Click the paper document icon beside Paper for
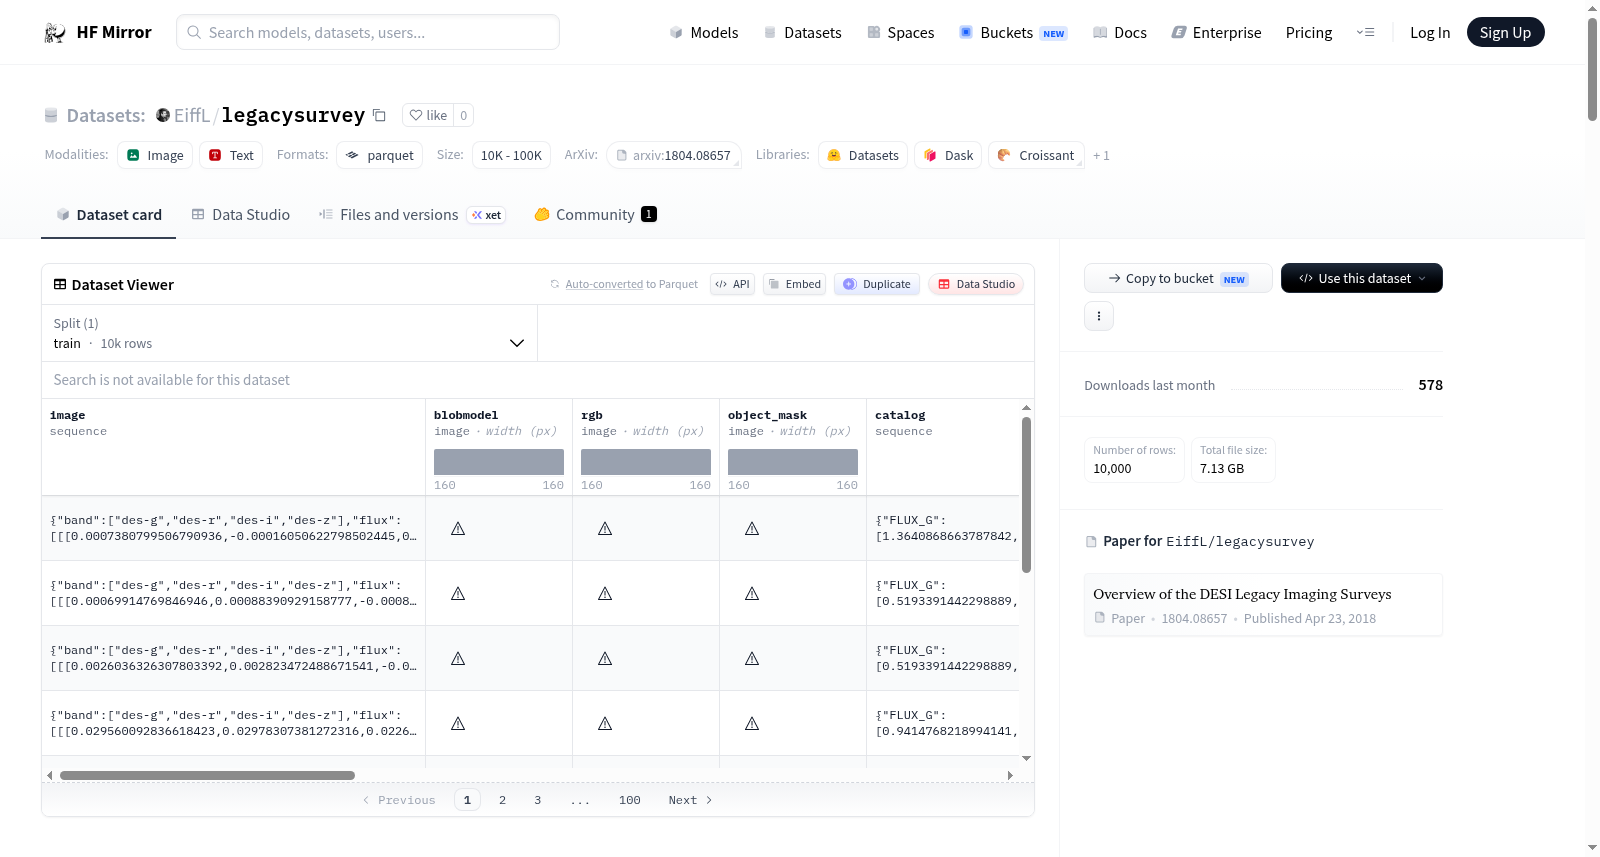 coord(1091,542)
